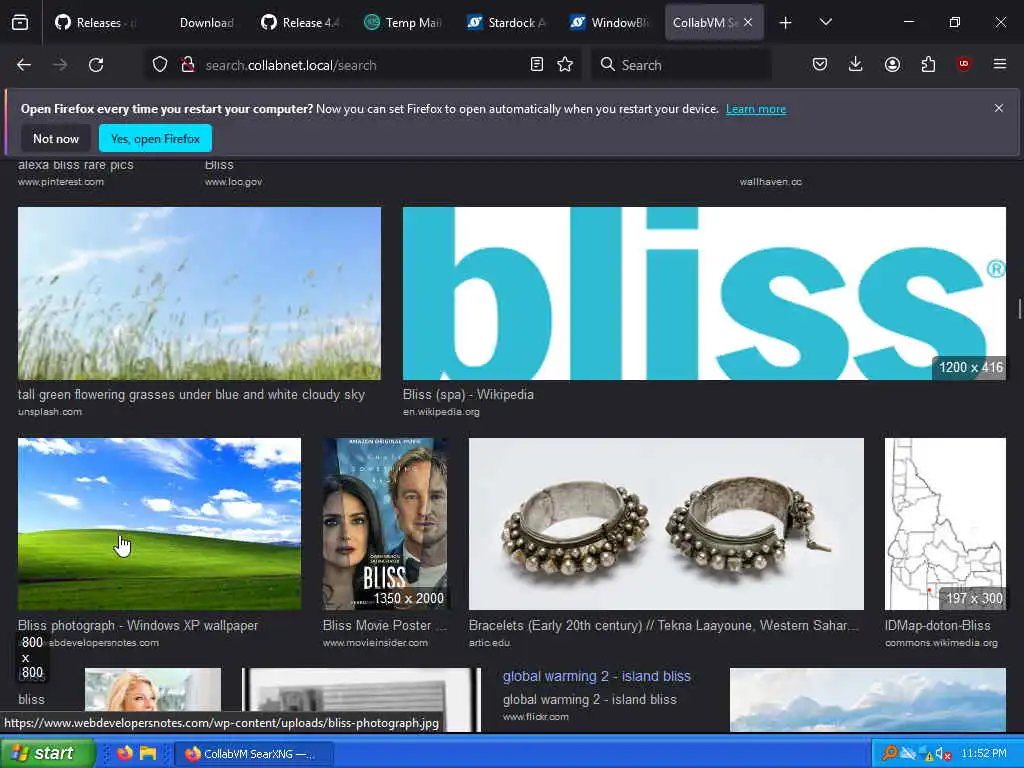Click the Not now button
Viewport: 1024px width, 768px height.
click(x=56, y=138)
